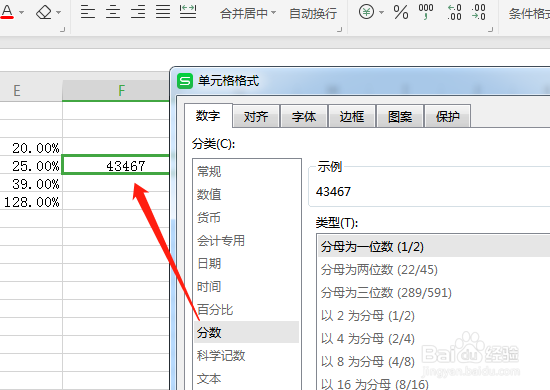Select 常规 category
The height and width of the screenshot is (390, 550).
pos(246,172)
